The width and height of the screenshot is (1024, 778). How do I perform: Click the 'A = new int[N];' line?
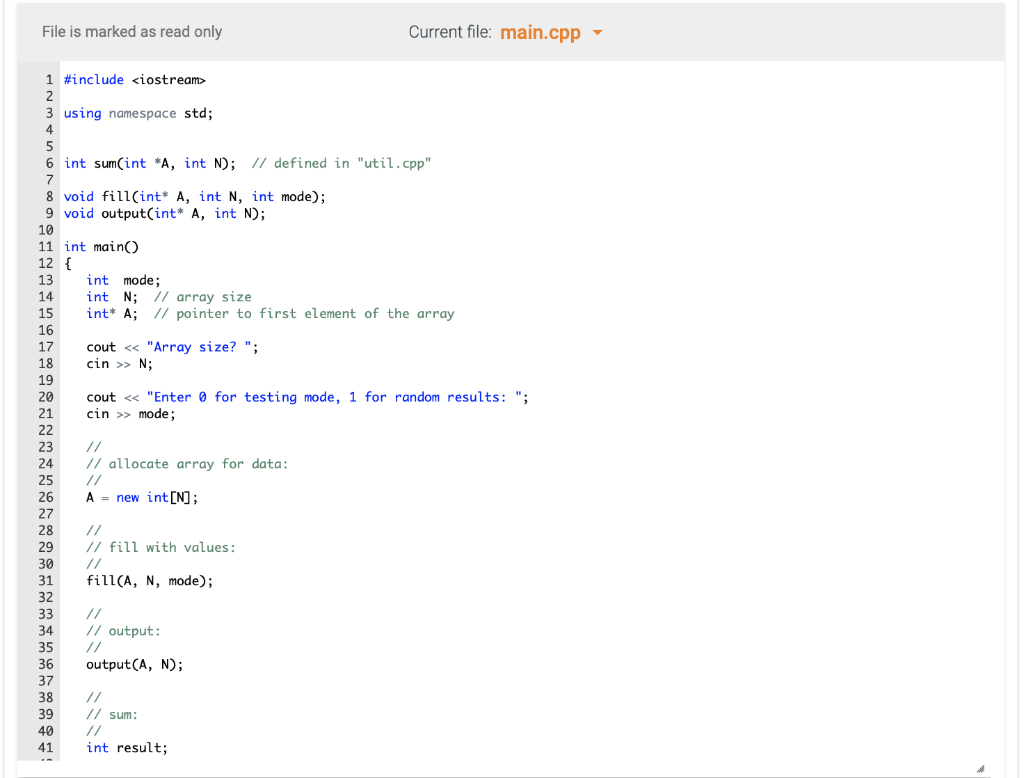(142, 498)
